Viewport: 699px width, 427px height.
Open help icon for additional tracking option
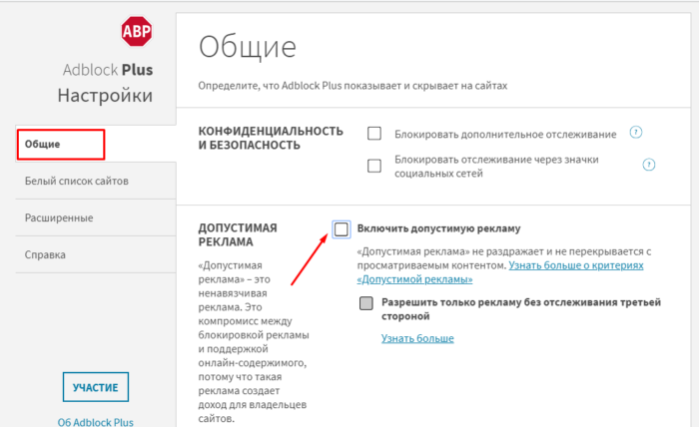pyautogui.click(x=636, y=132)
